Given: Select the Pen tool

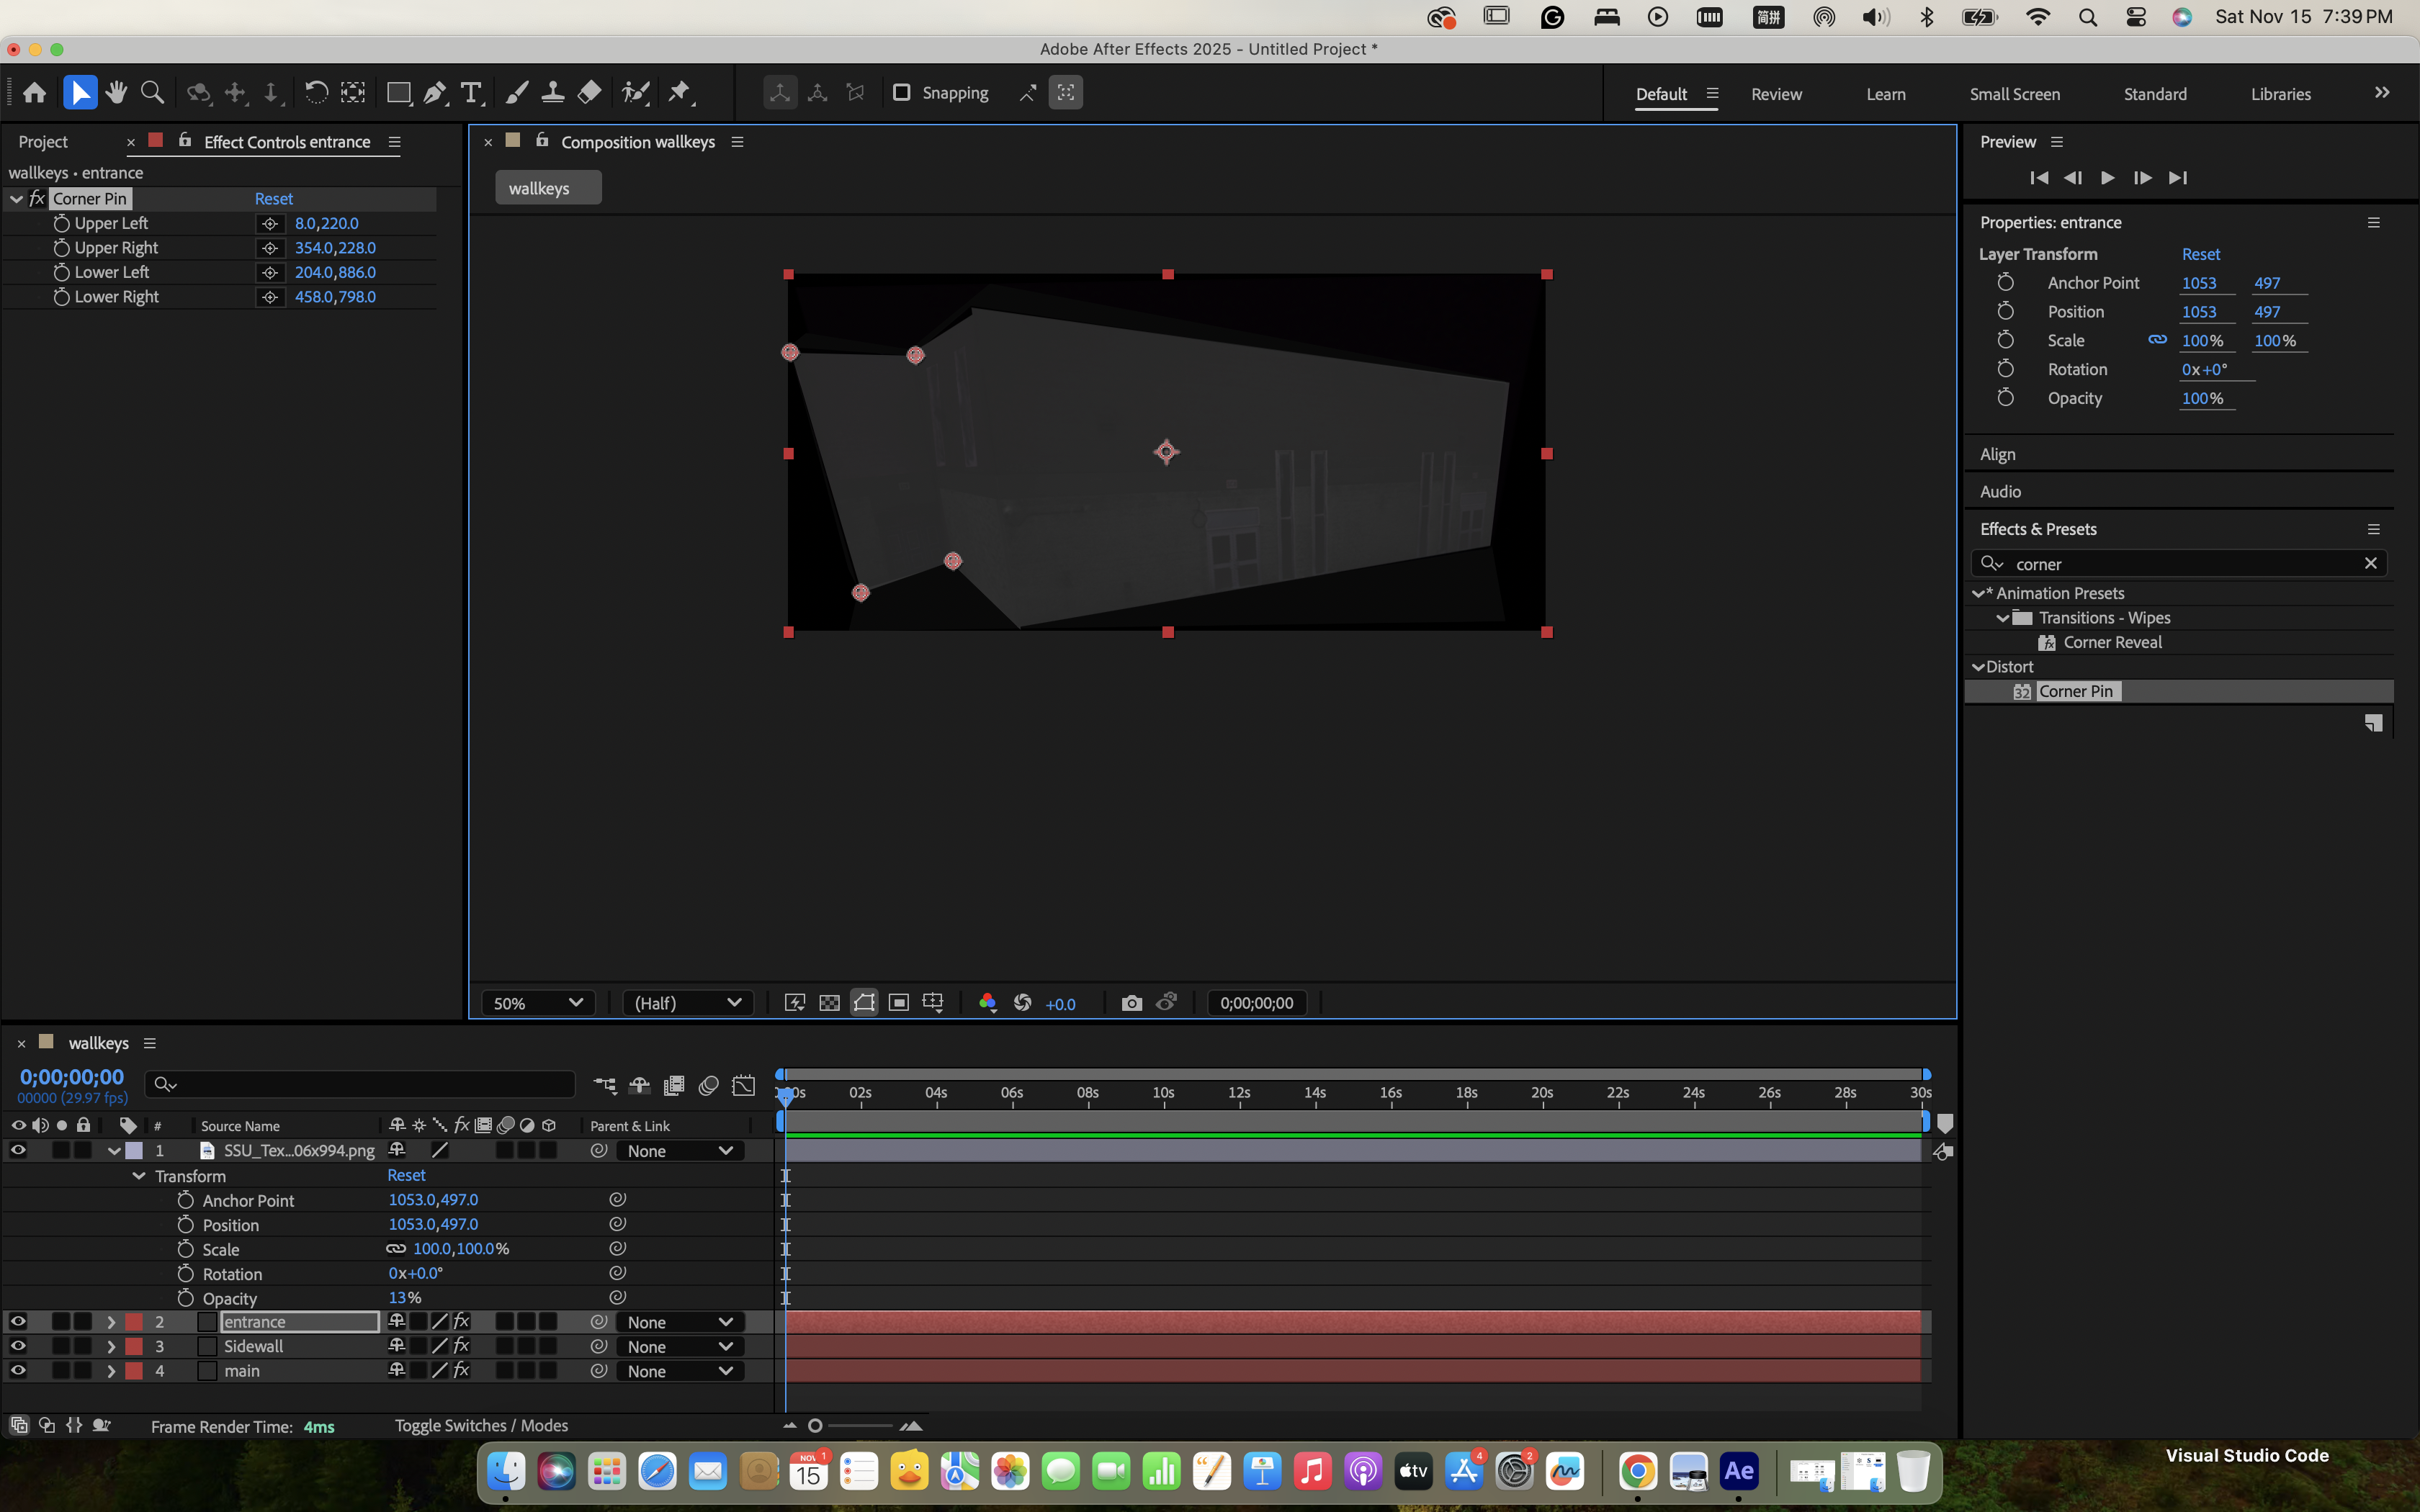Looking at the screenshot, I should (x=435, y=93).
